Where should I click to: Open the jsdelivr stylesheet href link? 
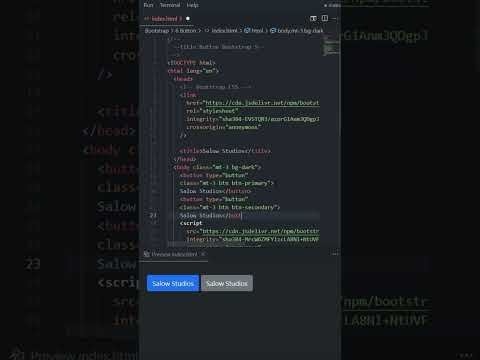262,103
